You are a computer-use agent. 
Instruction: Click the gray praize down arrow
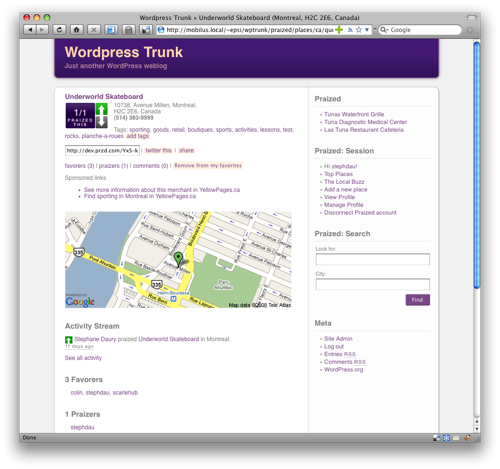(x=102, y=122)
